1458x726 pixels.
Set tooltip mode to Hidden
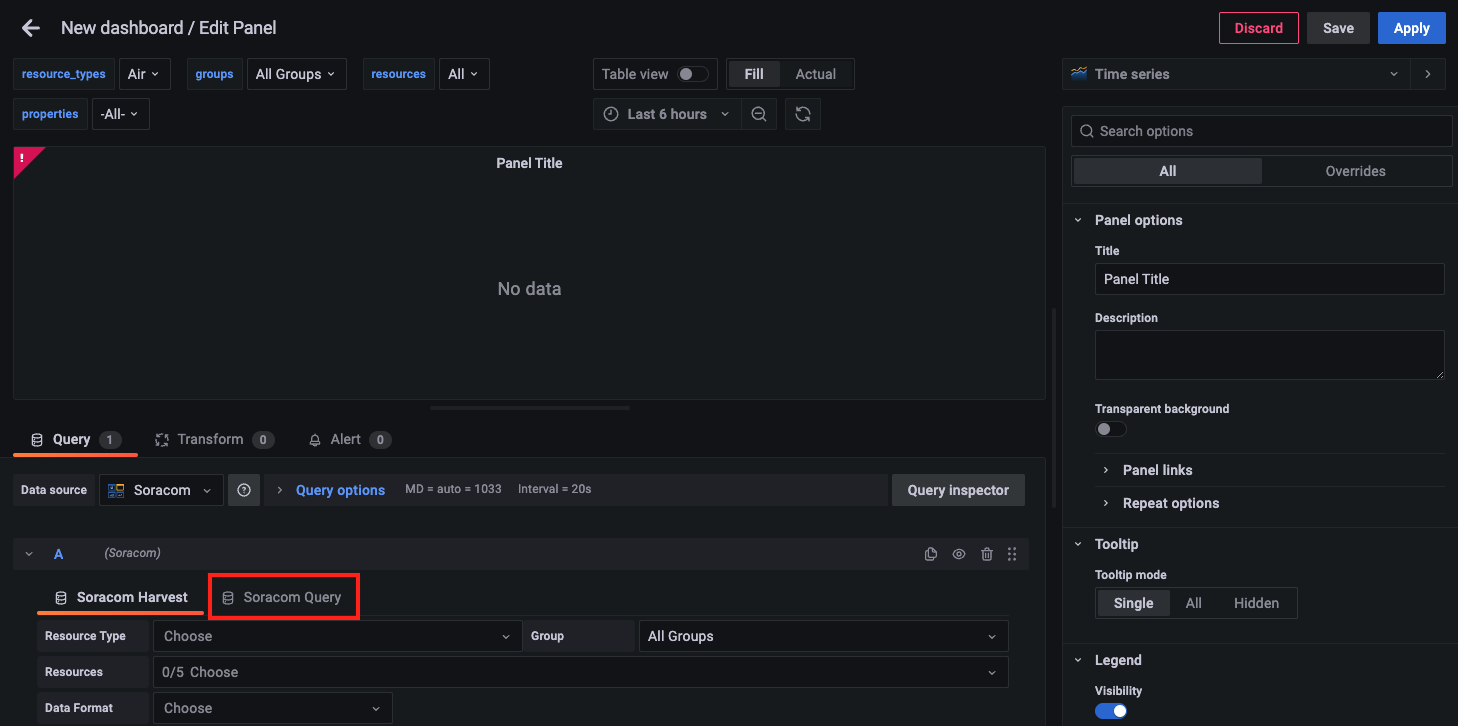[x=1256, y=603]
